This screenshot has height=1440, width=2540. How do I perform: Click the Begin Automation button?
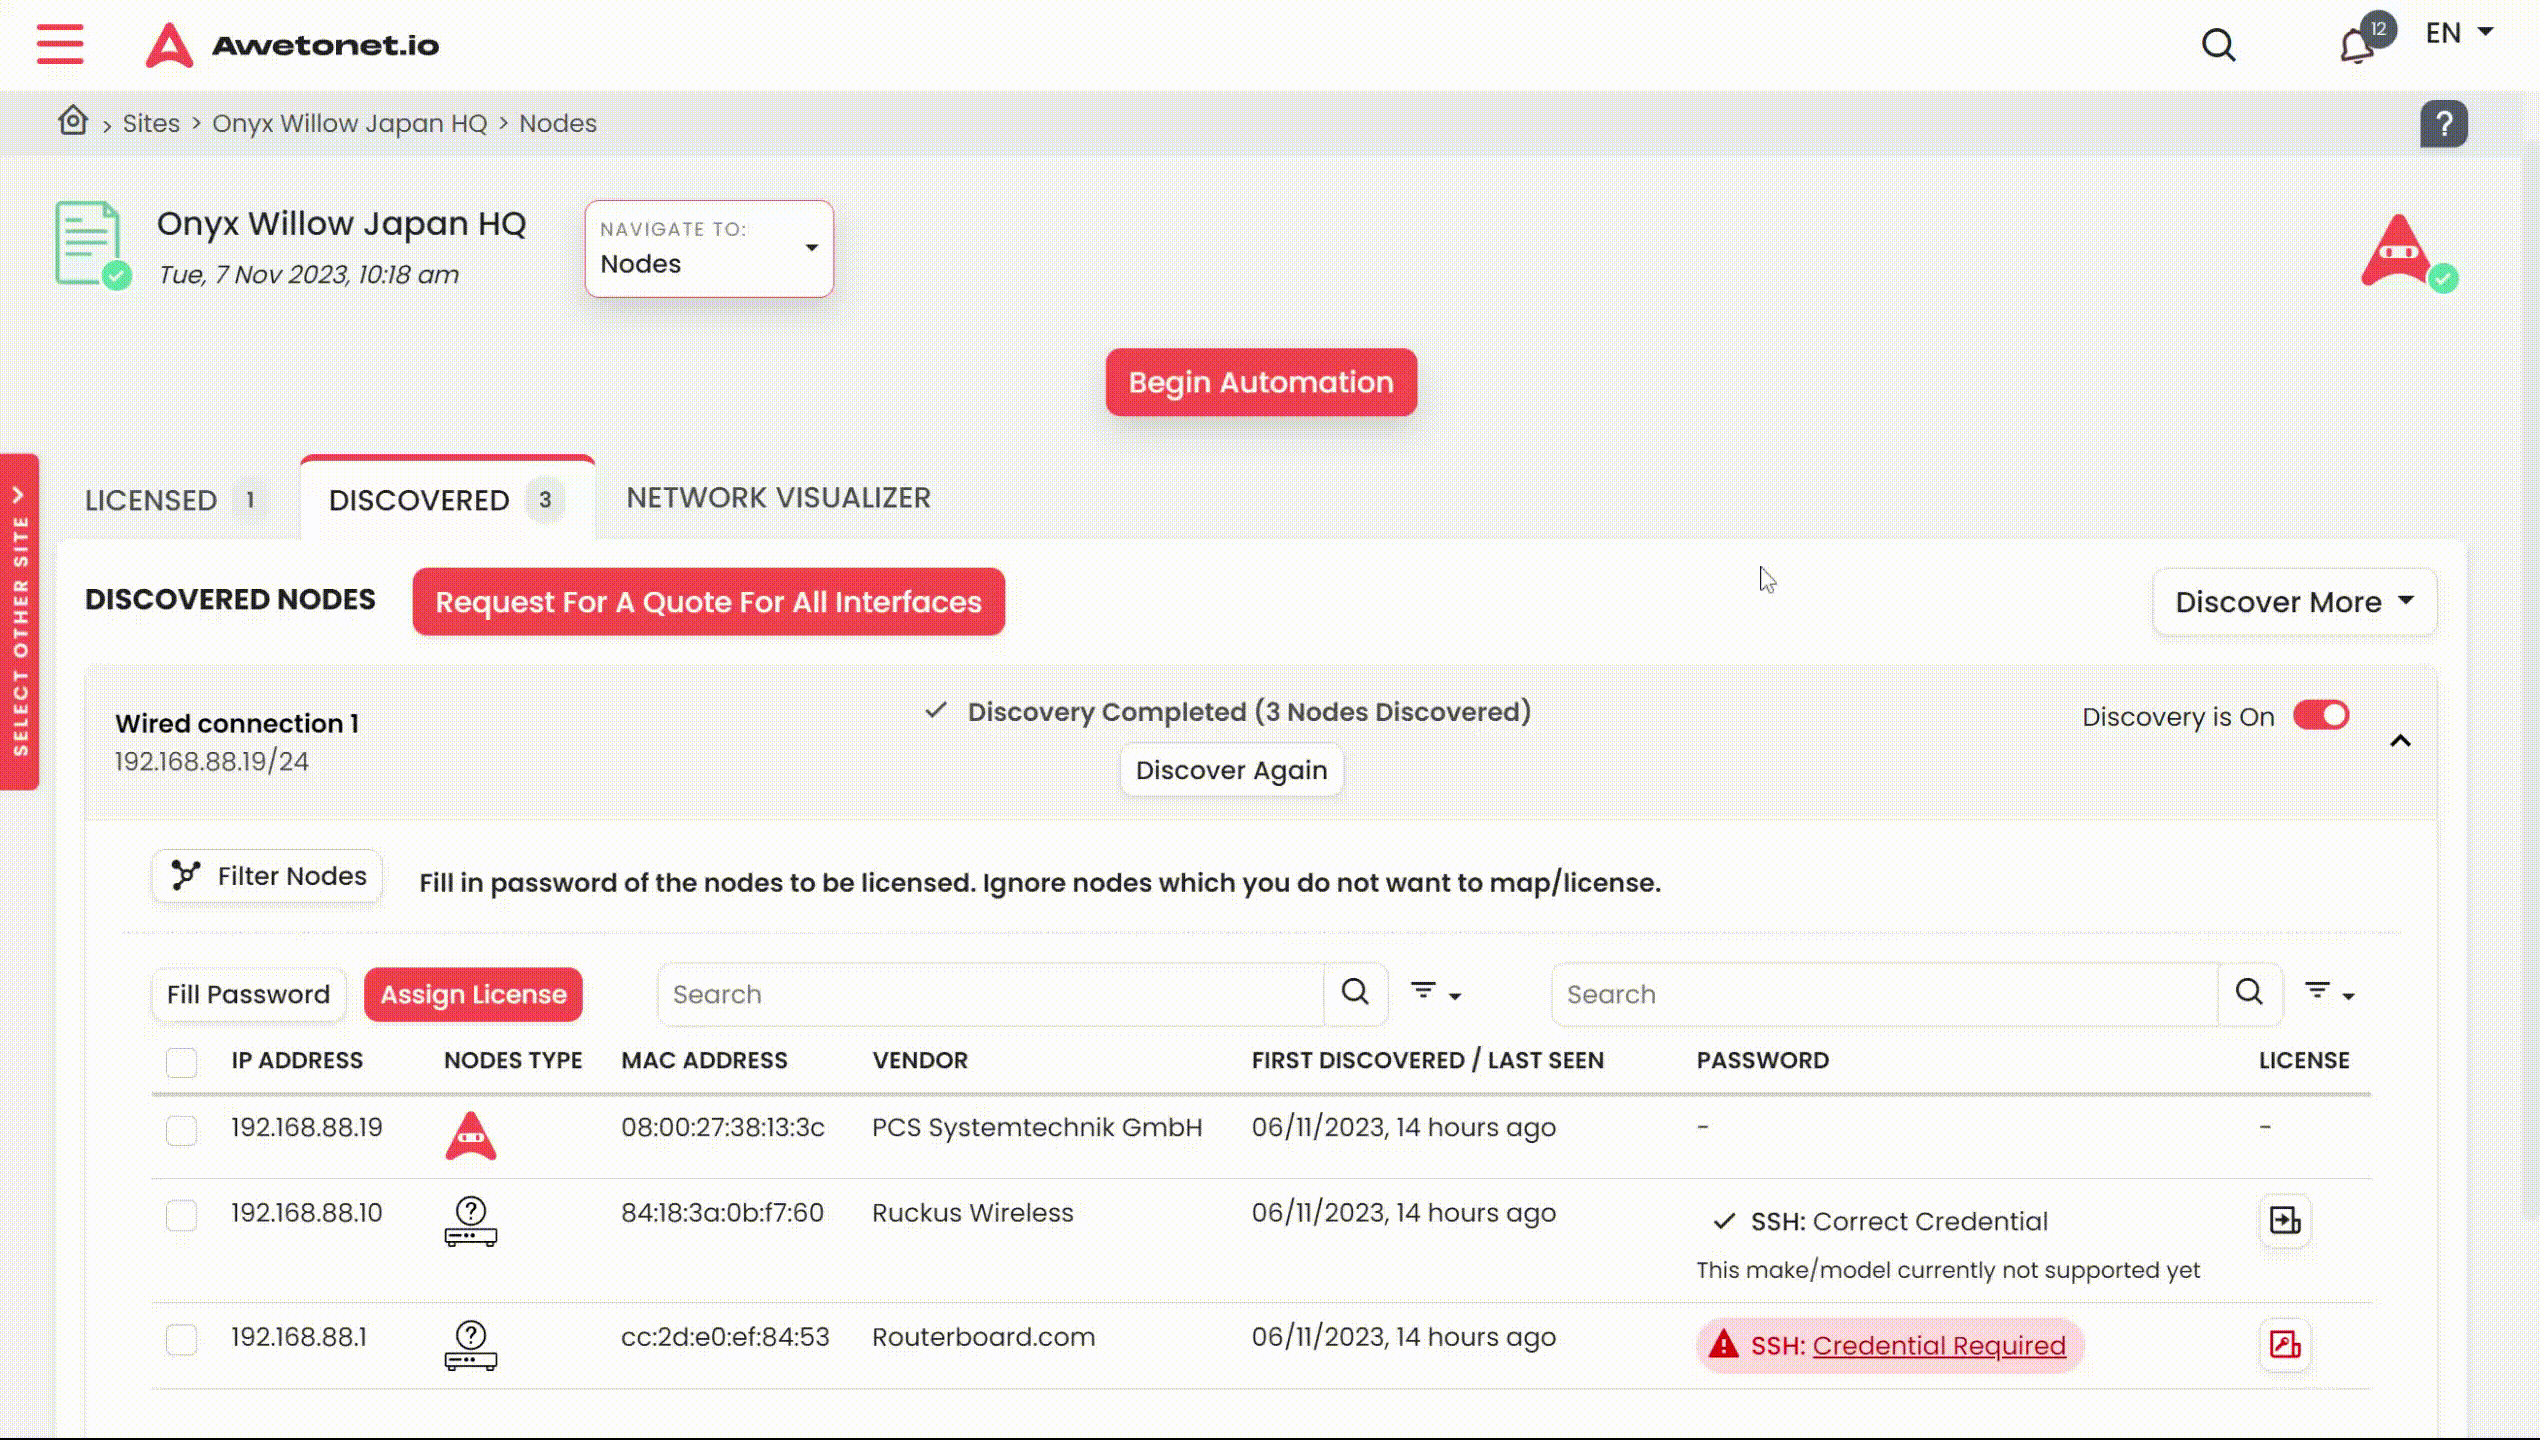click(1261, 382)
